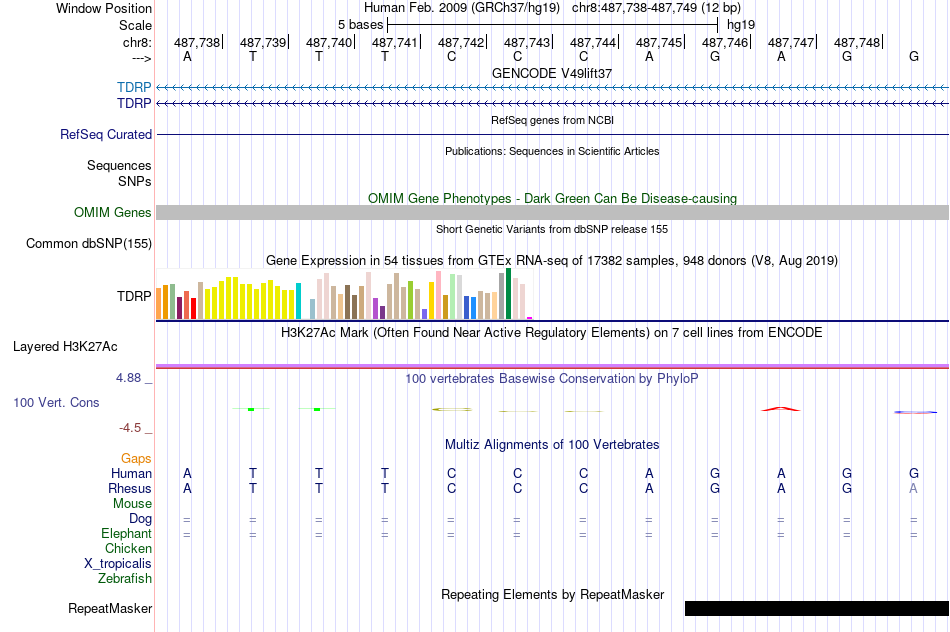Click the TDRP label beside the GTEx bar chart
Screen dimensions: 950x632
pos(134,296)
